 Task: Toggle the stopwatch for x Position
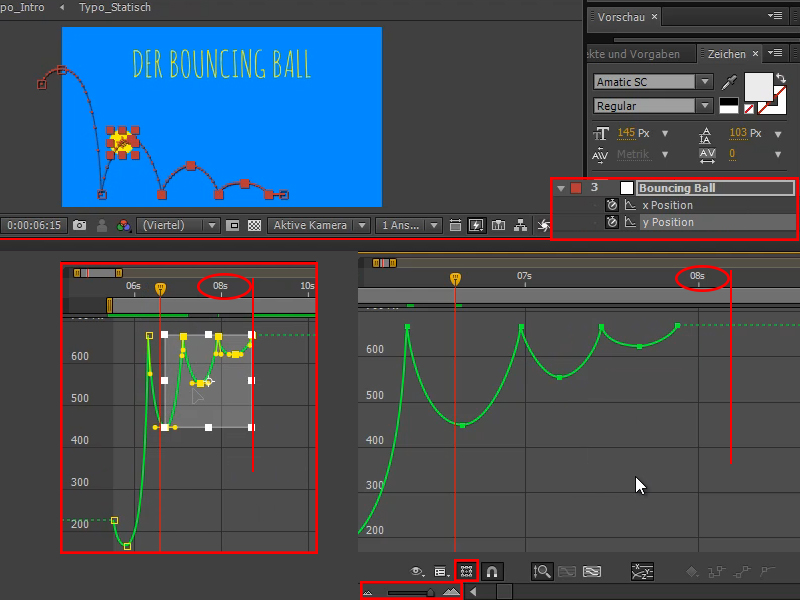coord(612,205)
